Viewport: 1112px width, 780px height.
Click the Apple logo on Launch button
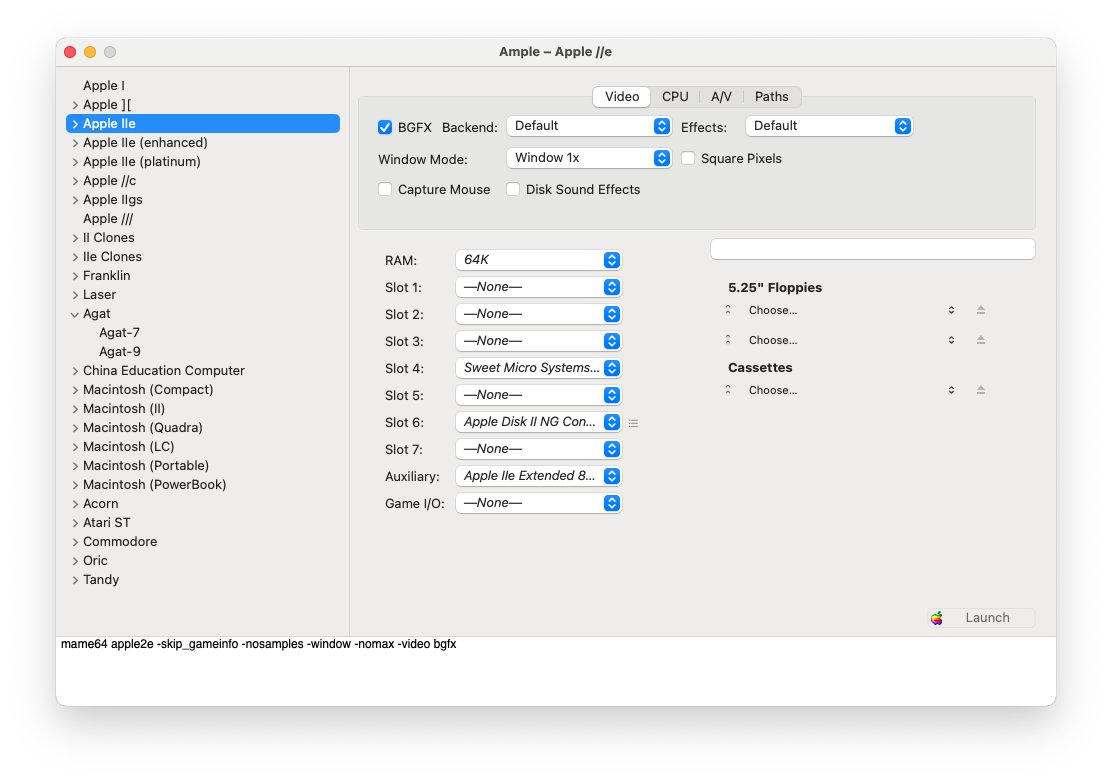(x=937, y=618)
